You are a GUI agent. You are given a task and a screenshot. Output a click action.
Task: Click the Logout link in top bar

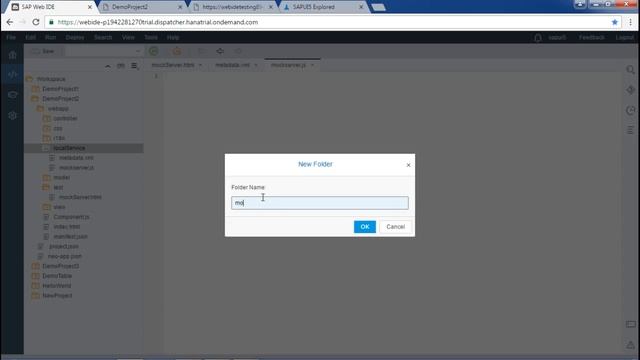pos(624,37)
